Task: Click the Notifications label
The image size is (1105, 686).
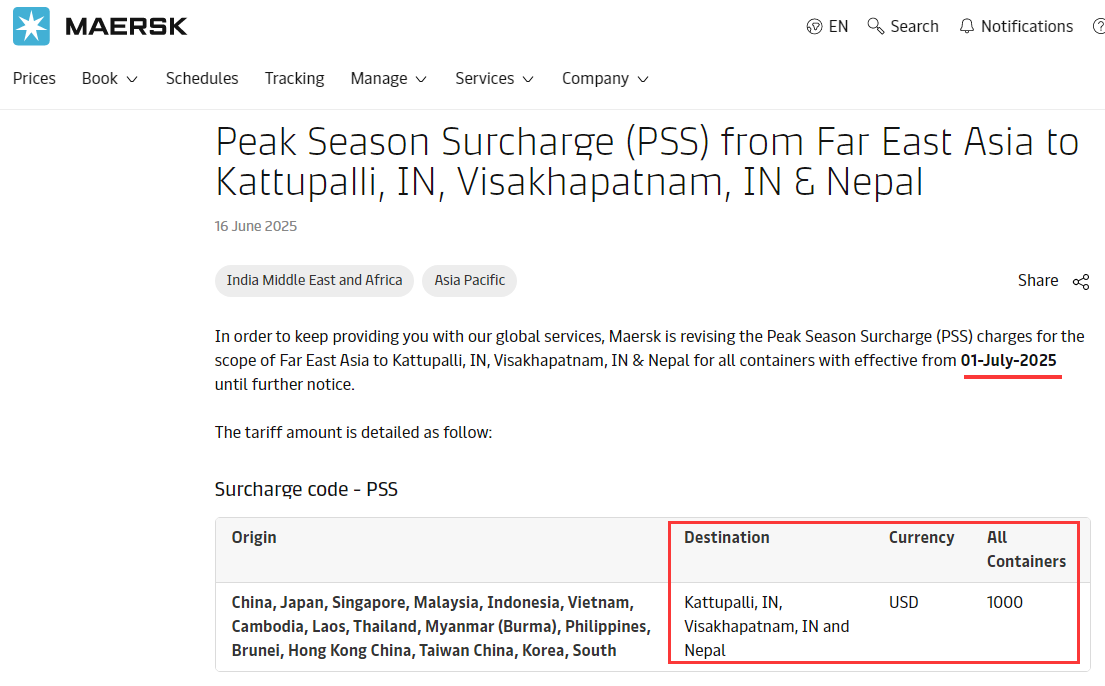Action: pos(1026,27)
